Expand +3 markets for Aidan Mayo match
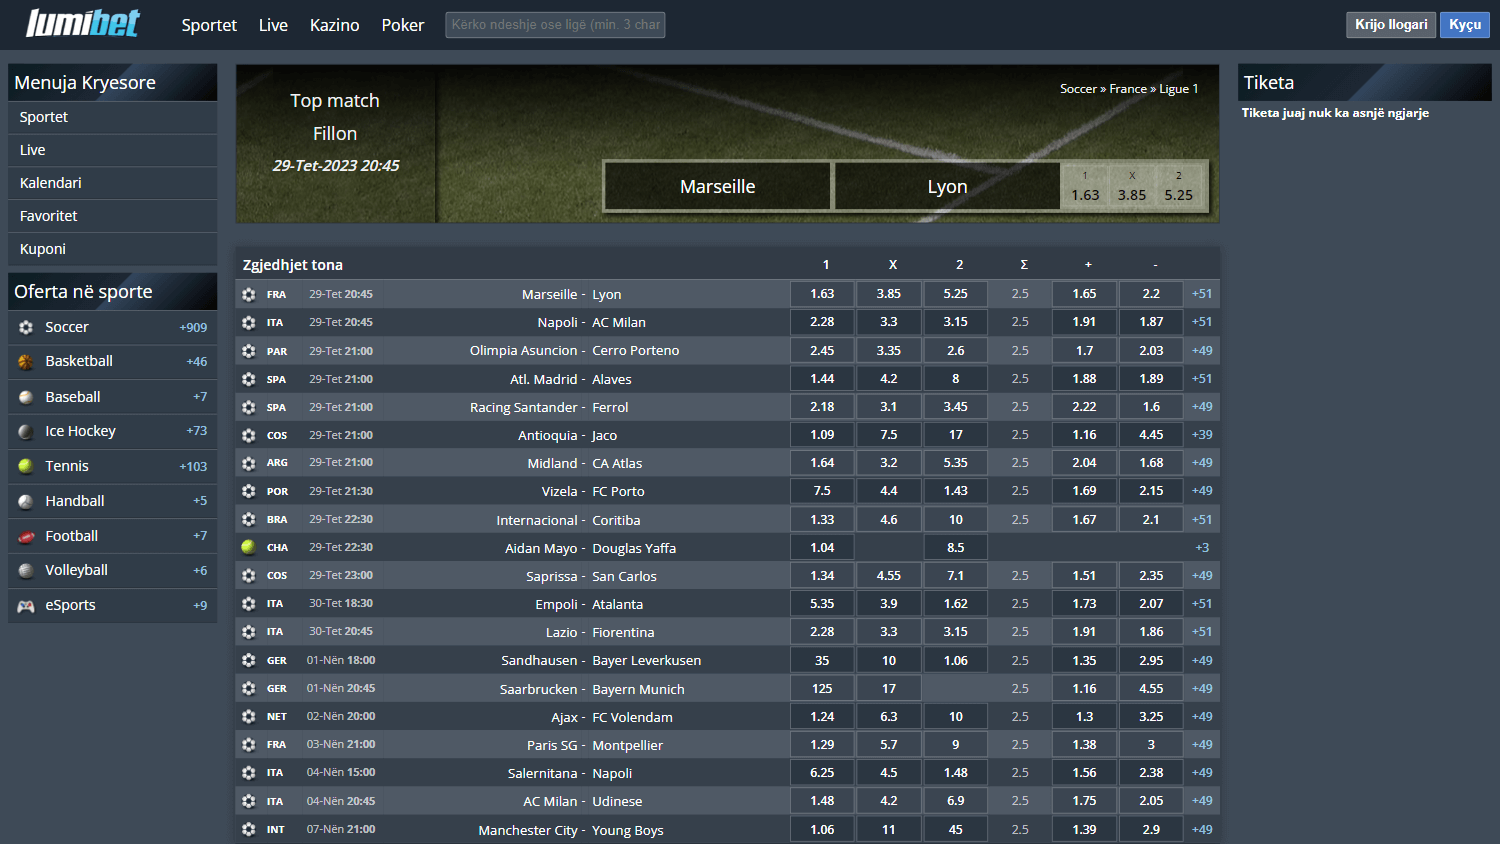1500x844 pixels. [x=1202, y=548]
